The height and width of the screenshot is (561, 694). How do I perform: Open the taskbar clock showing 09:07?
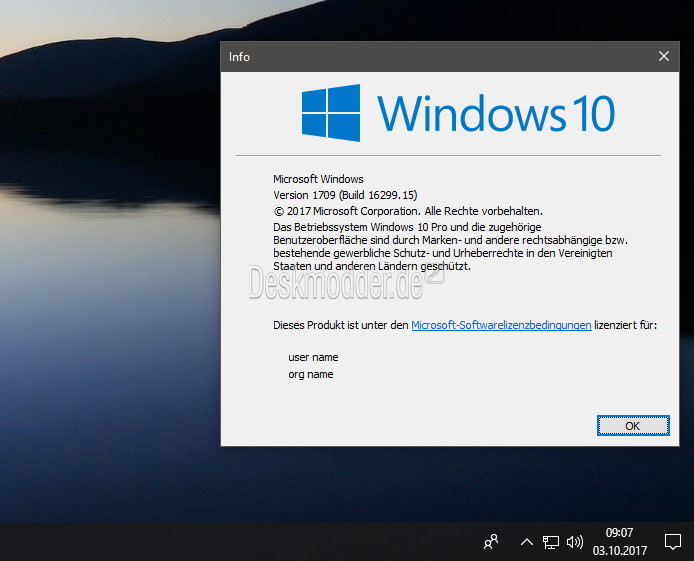coord(619,533)
